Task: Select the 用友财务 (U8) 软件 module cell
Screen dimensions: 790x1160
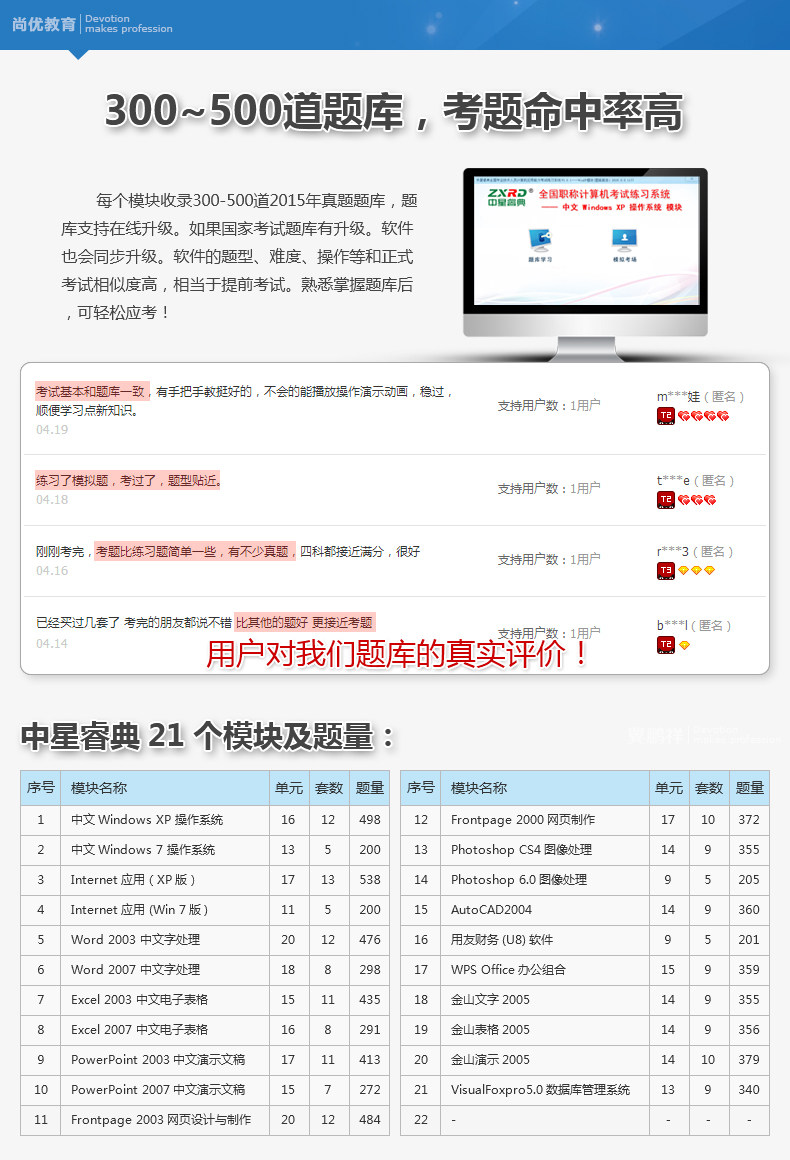Action: tap(545, 940)
